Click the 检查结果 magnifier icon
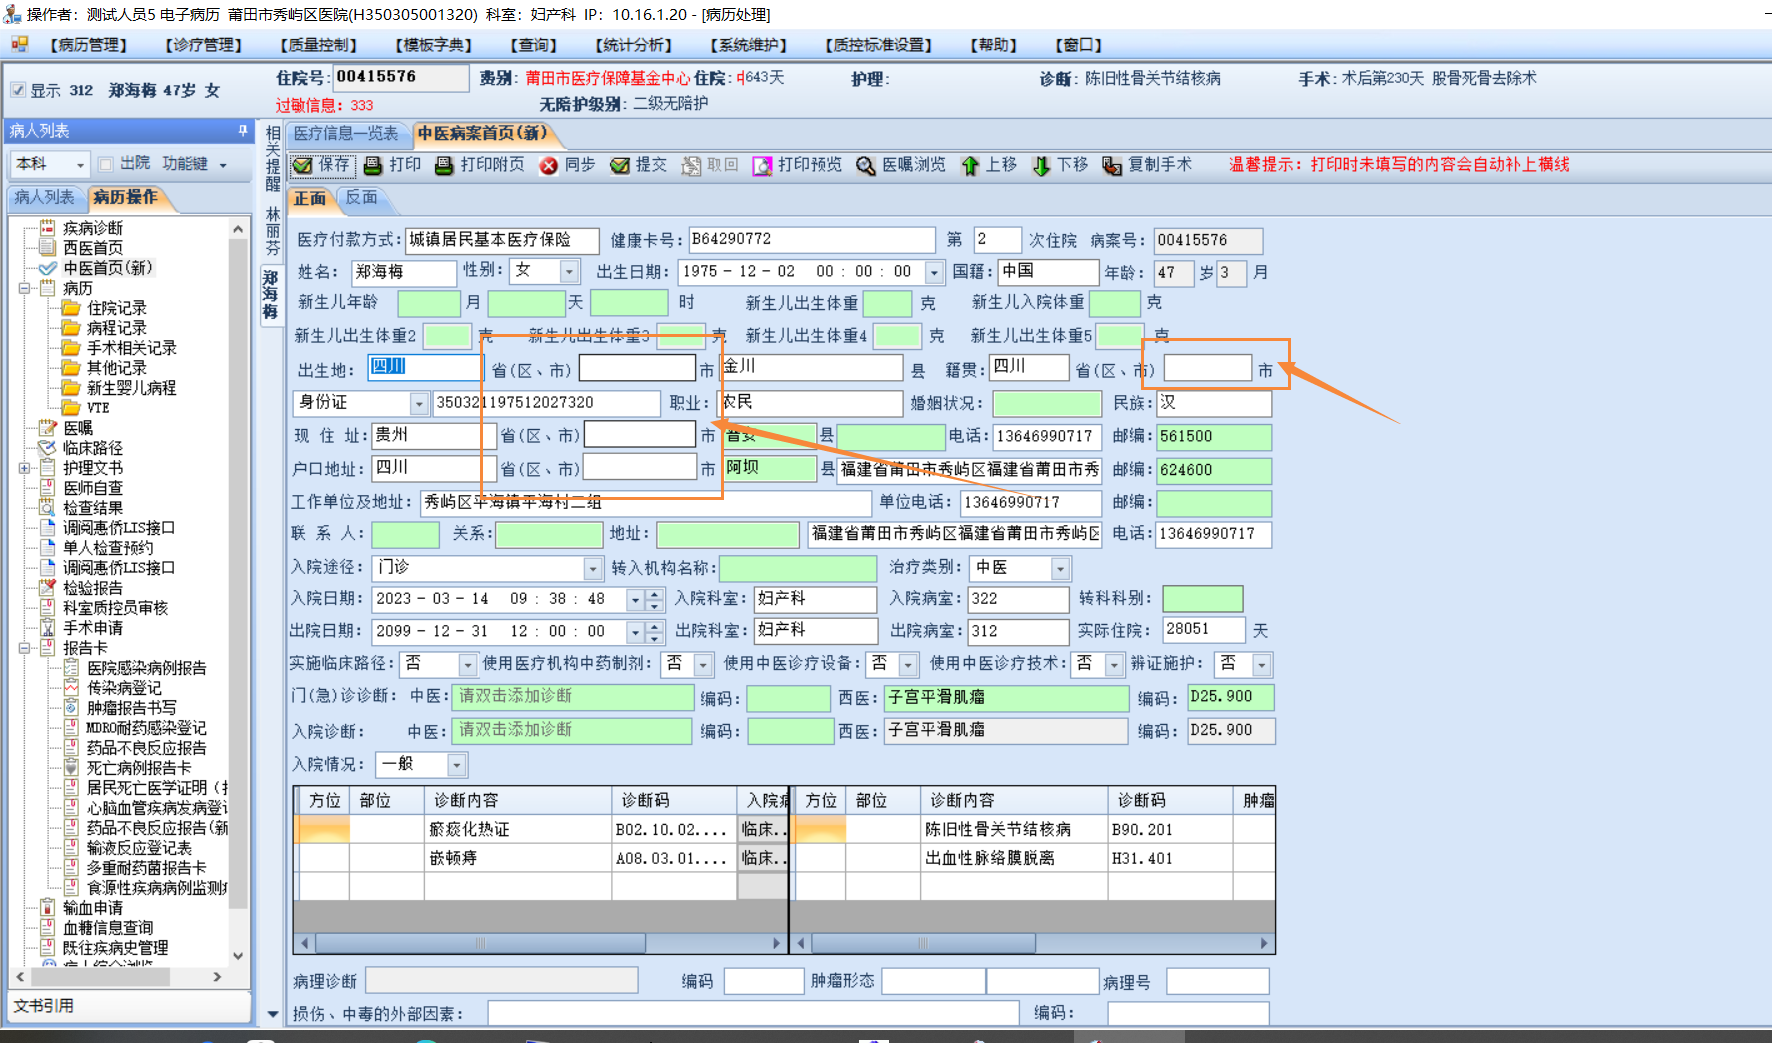The image size is (1772, 1043). pos(47,508)
